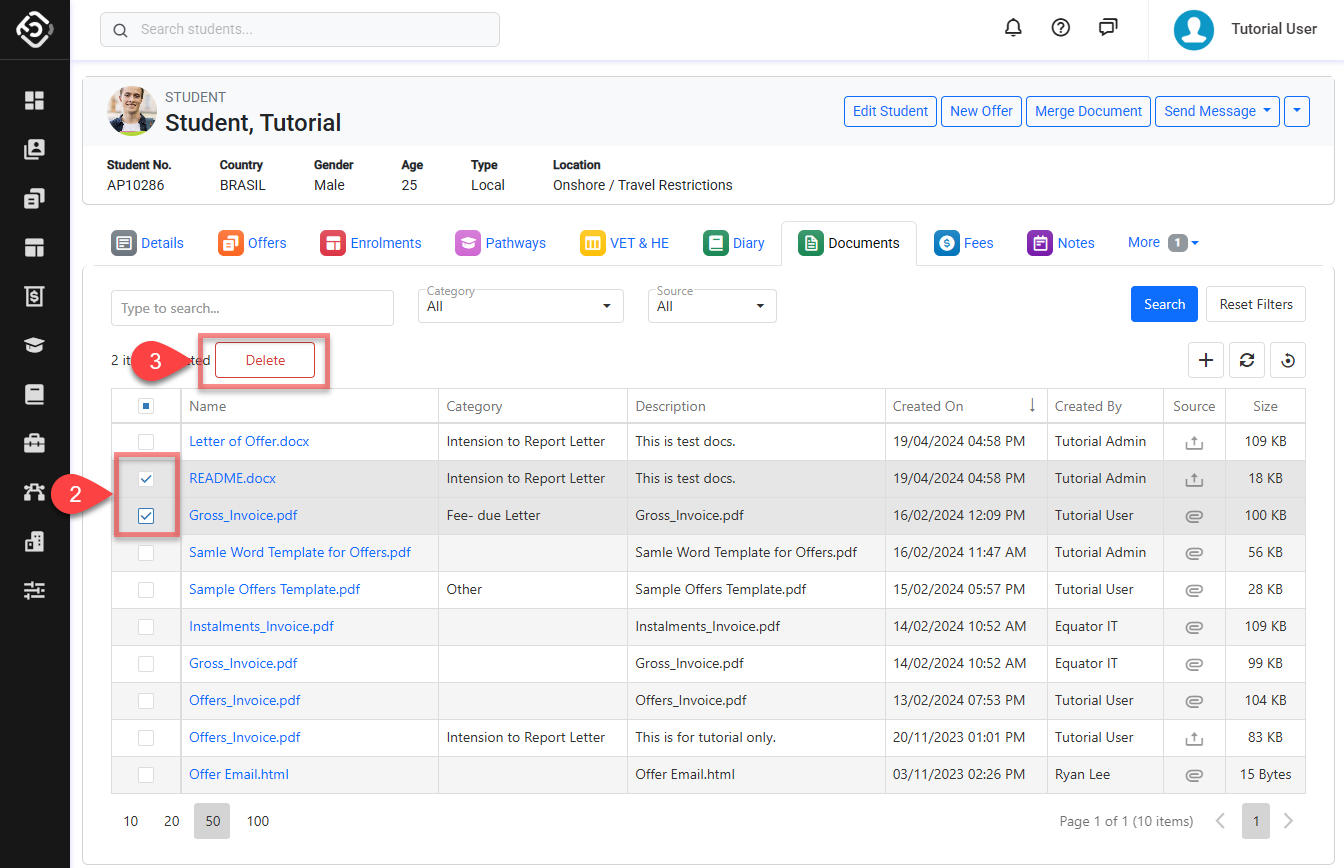Image resolution: width=1344 pixels, height=868 pixels.
Task: Open the briefcase icon in sidebar
Action: coord(35,443)
